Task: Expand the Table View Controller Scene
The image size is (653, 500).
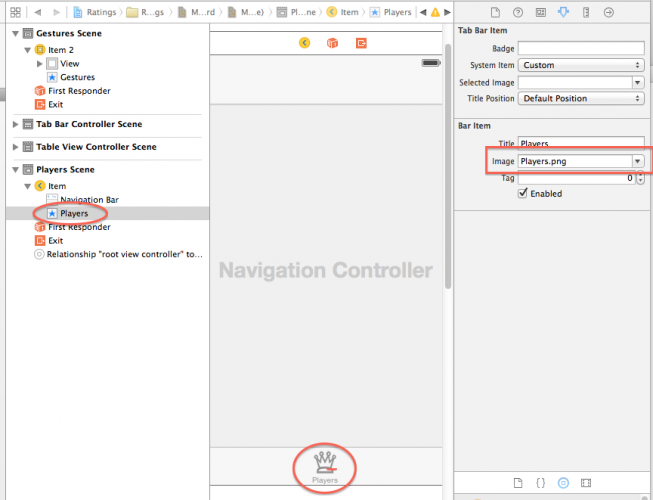Action: [x=14, y=147]
